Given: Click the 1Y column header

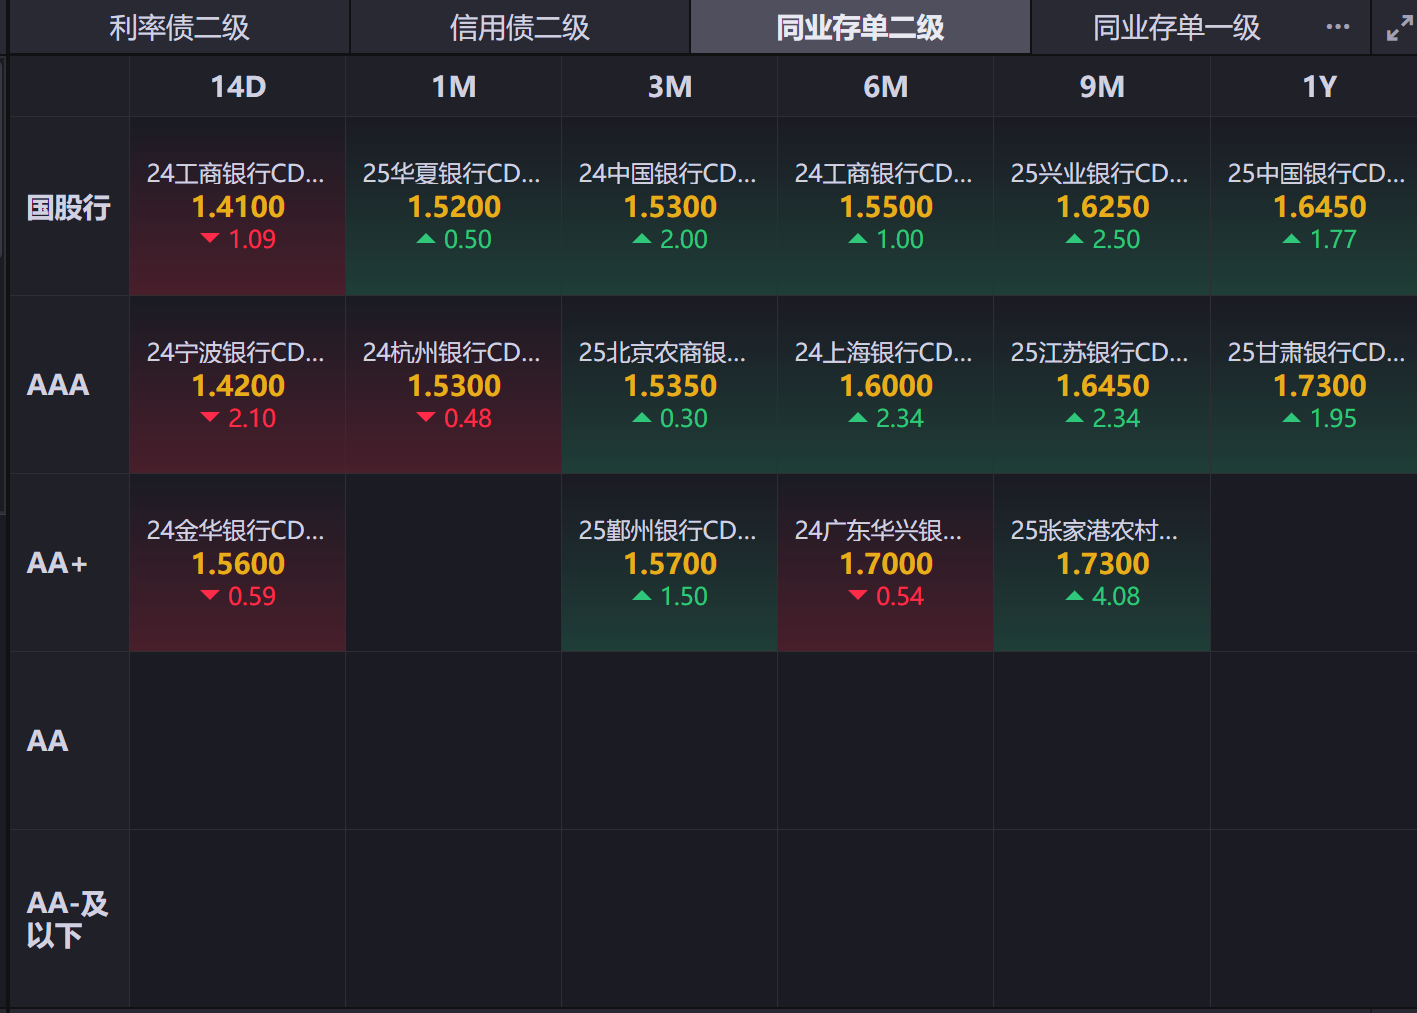Looking at the screenshot, I should (1319, 87).
